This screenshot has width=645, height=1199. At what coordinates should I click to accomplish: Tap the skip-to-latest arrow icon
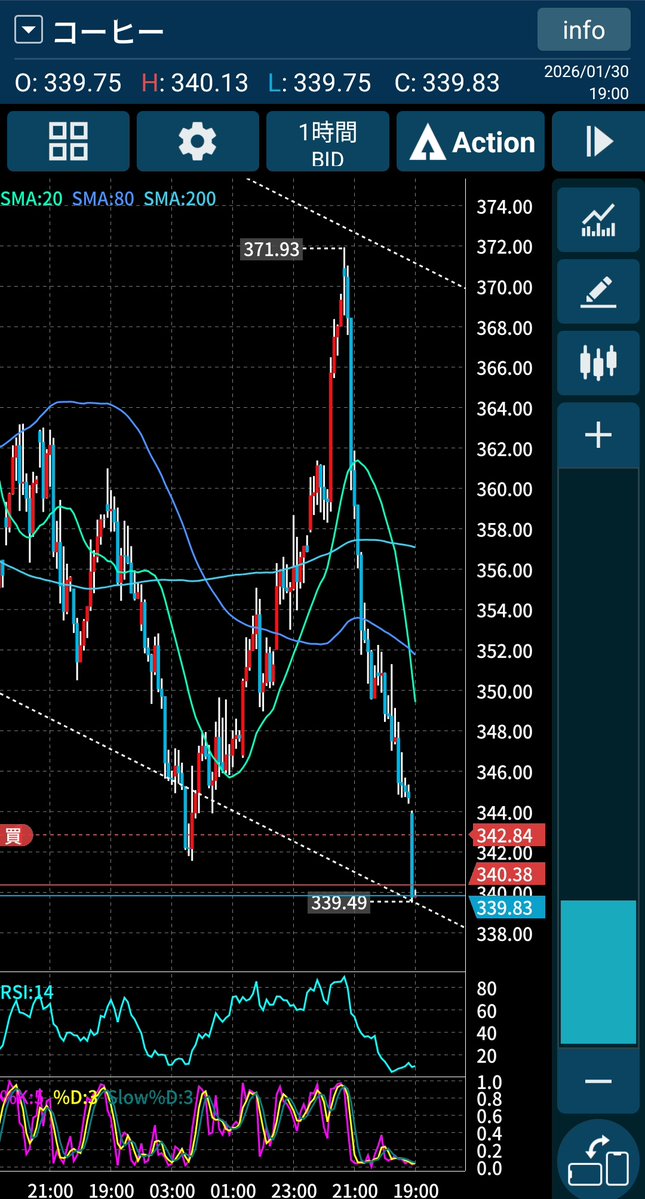pos(598,141)
